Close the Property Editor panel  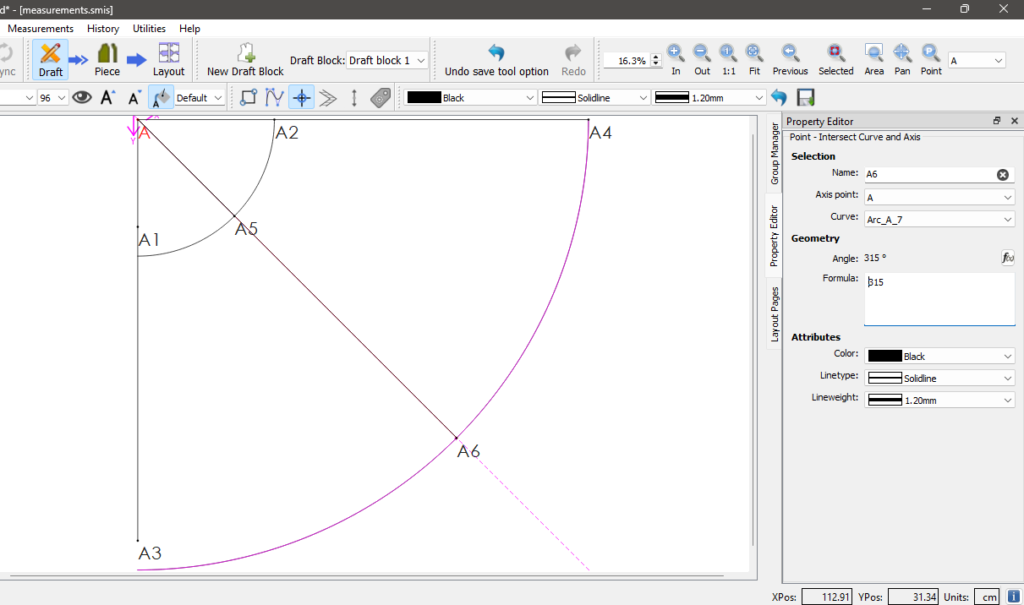coord(1014,121)
